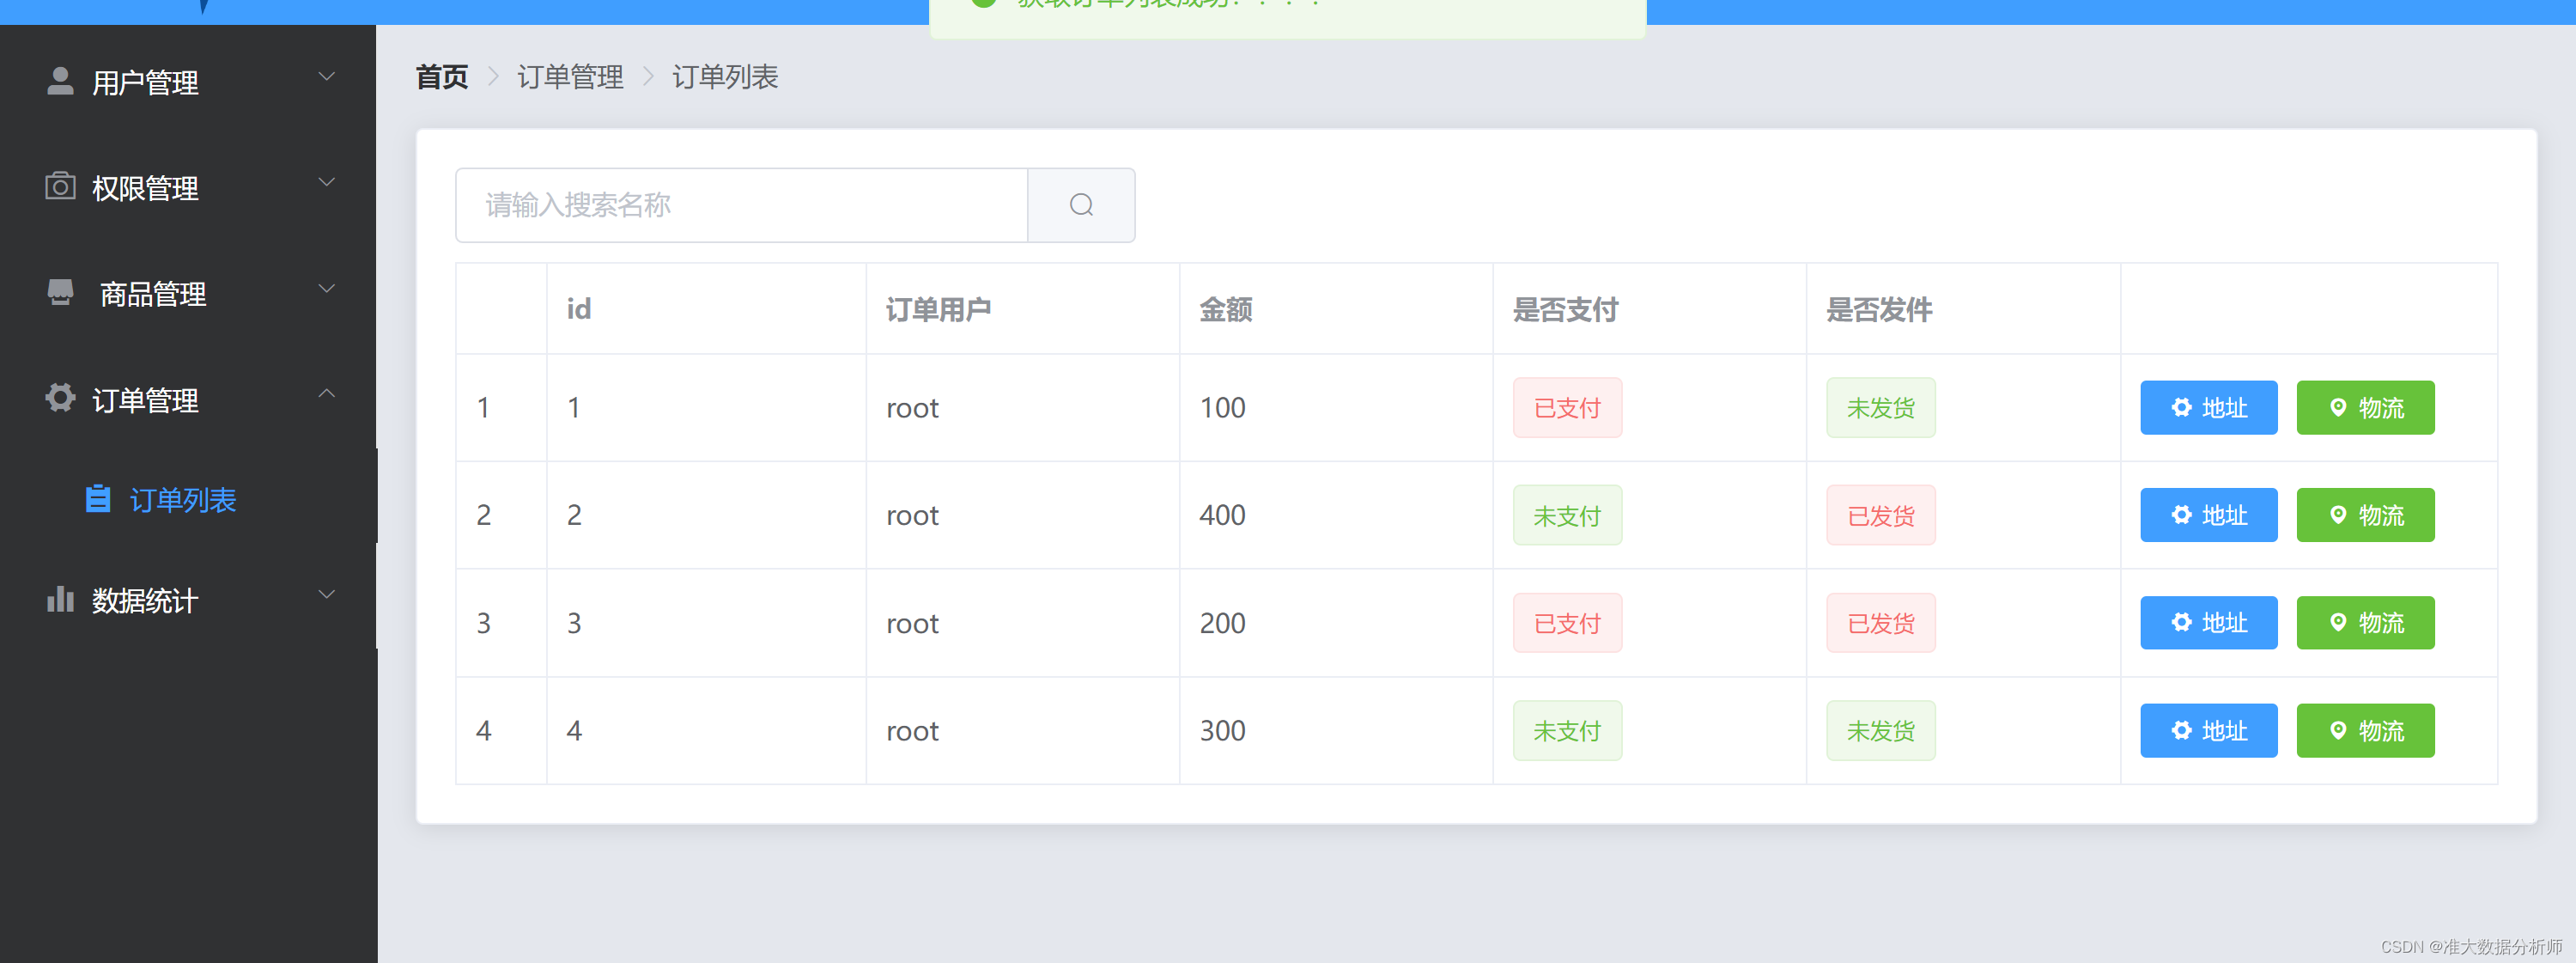Click 物流 button for order 300
This screenshot has height=963, width=2576.
(x=2365, y=731)
